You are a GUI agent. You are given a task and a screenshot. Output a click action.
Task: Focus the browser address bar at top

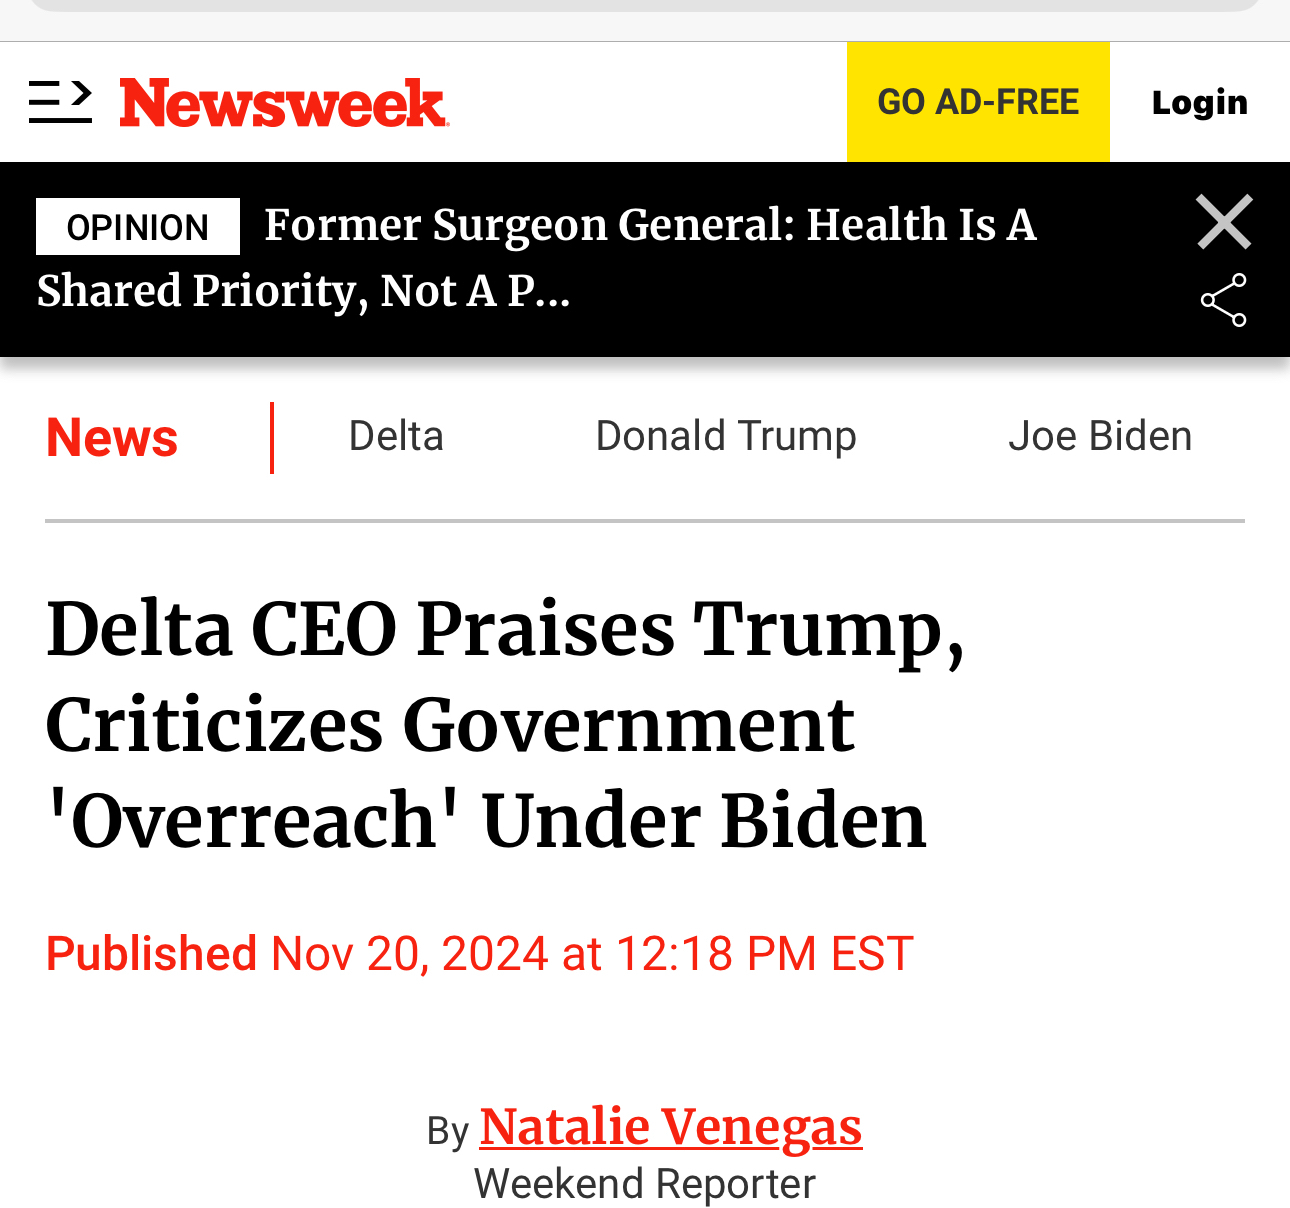645,5
